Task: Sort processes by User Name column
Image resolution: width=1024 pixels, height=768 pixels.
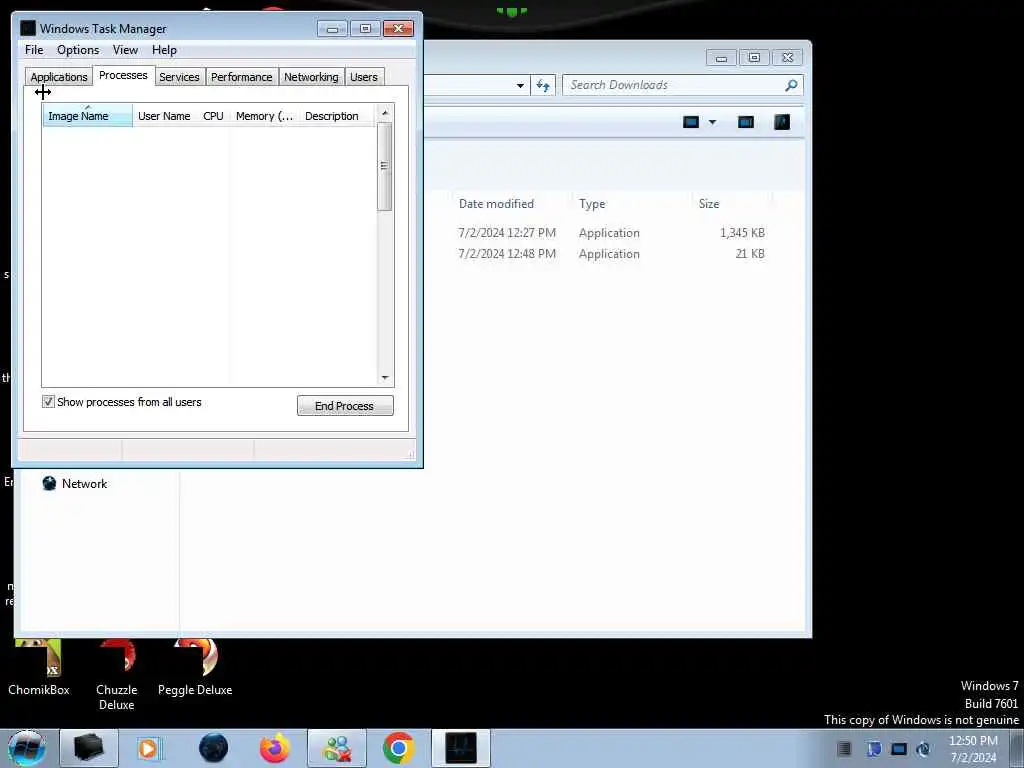Action: [165, 116]
